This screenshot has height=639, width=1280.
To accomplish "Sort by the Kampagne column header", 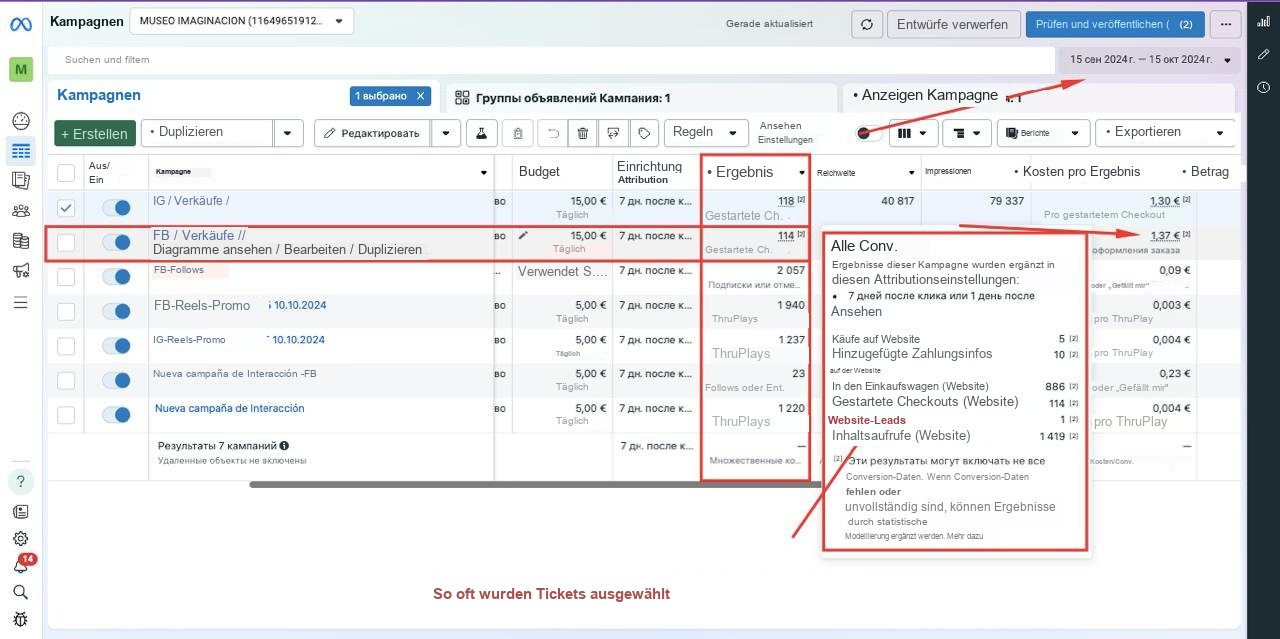I will point(321,172).
